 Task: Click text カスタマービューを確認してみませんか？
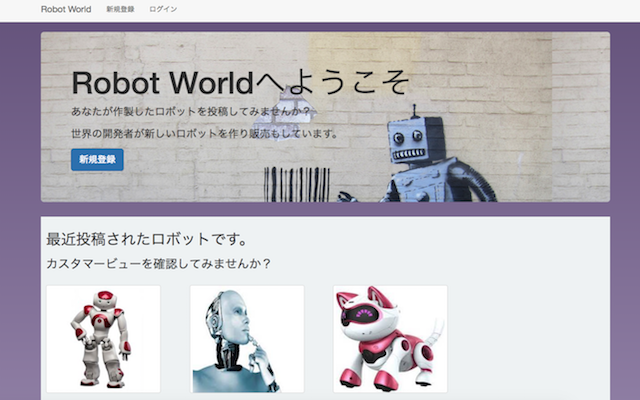click(x=159, y=263)
